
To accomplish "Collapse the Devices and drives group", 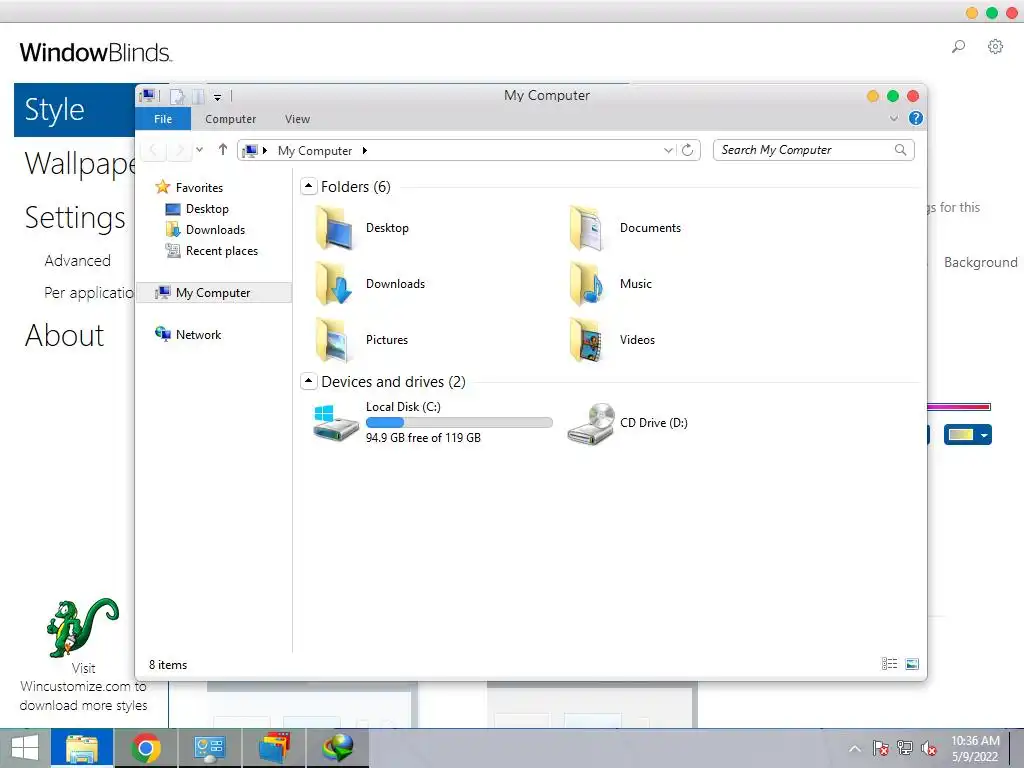I will click(x=309, y=381).
